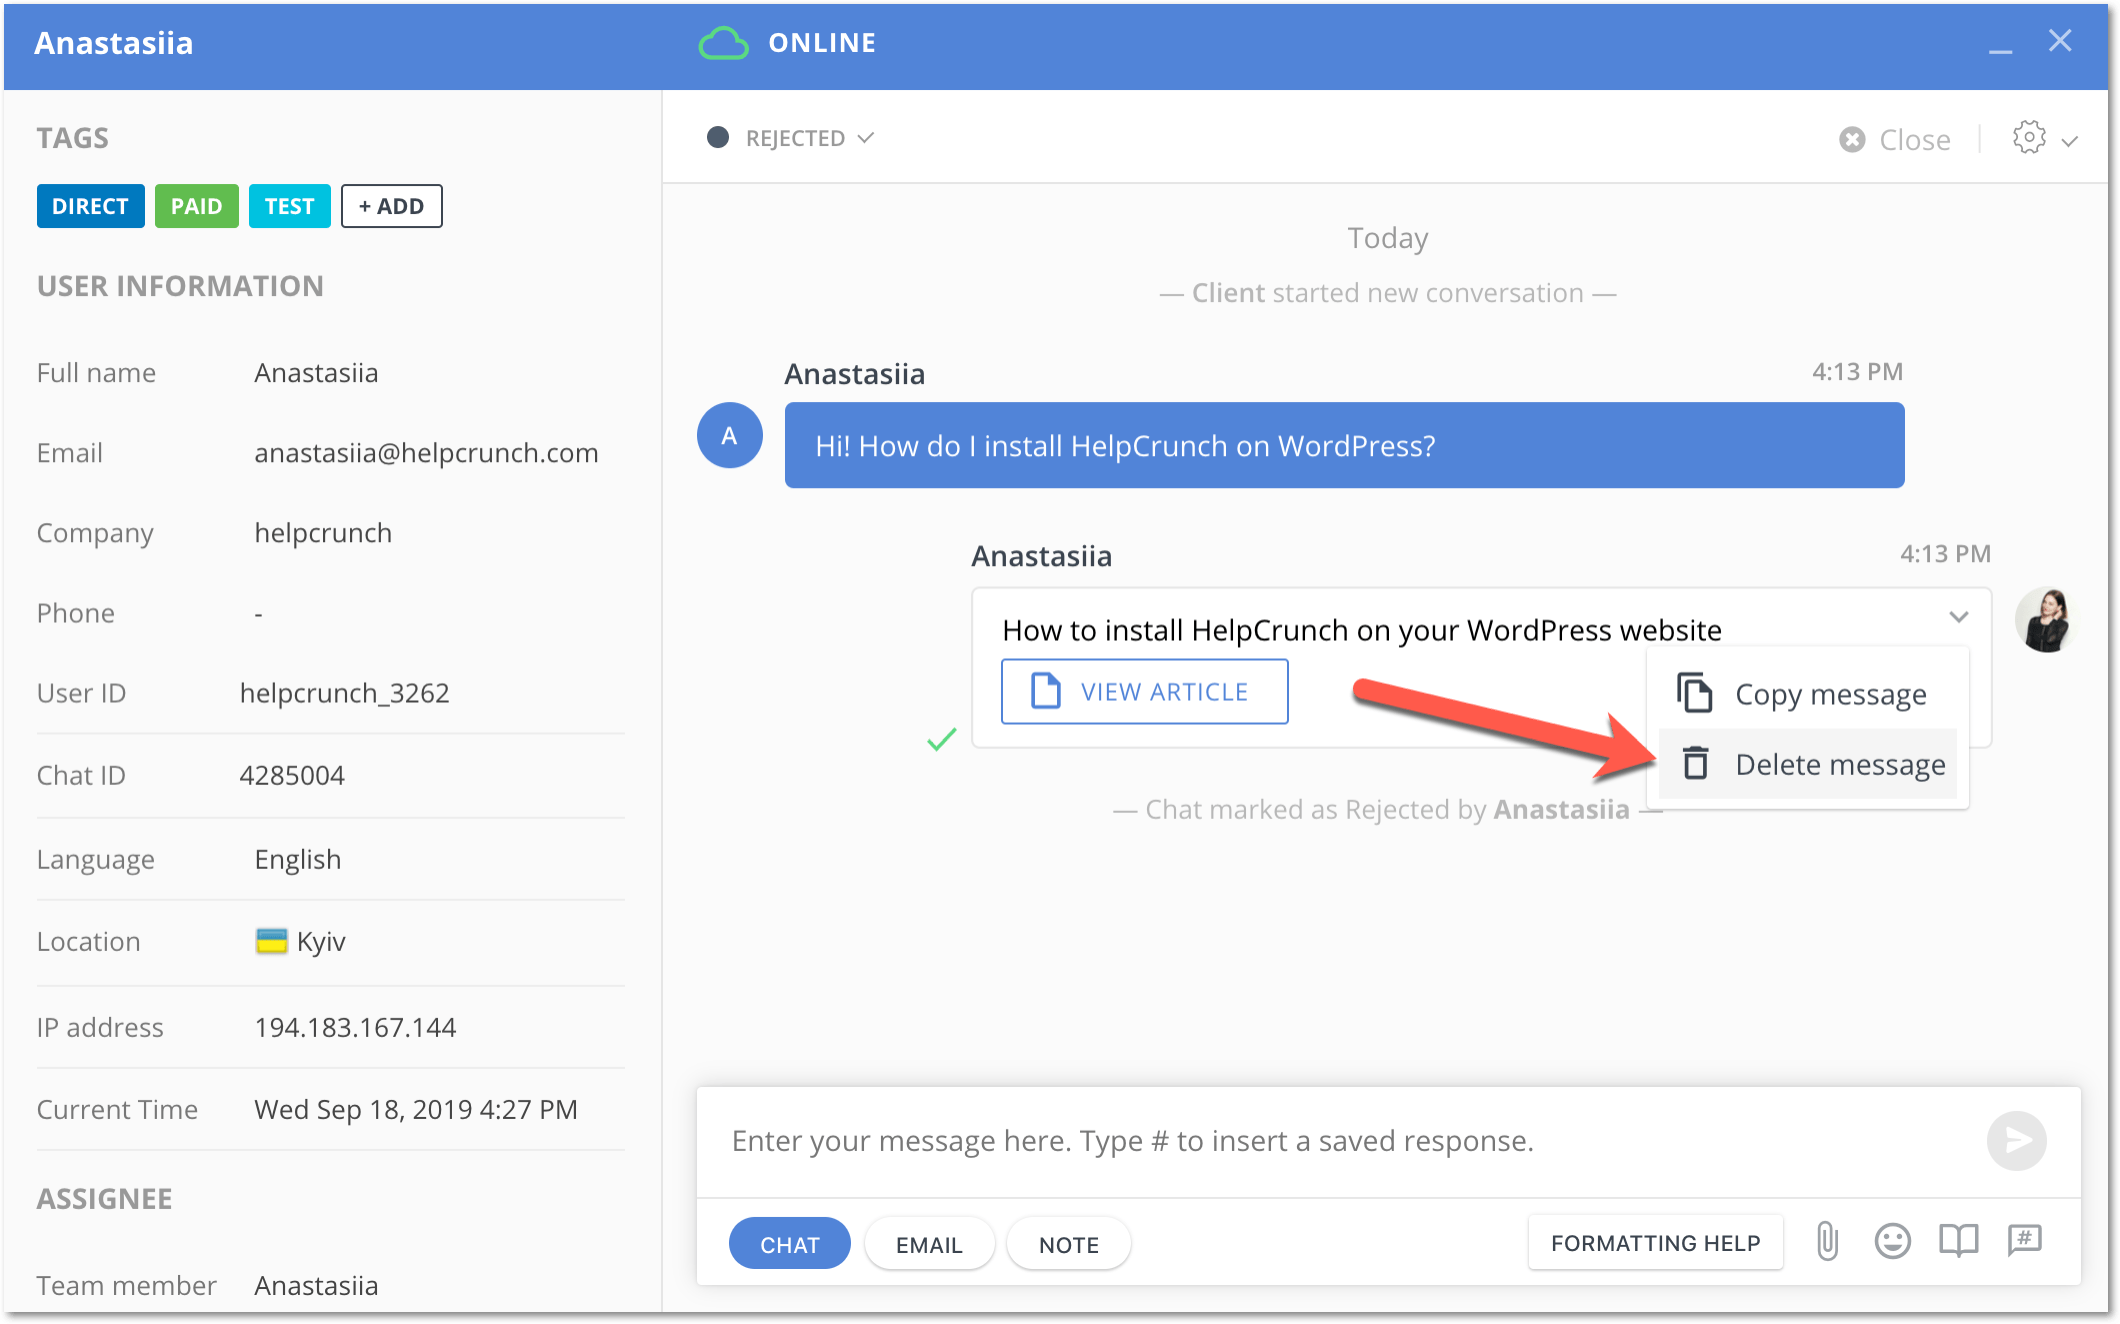This screenshot has width=2120, height=1324.
Task: Choose Delete message from the menu
Action: 1808,764
